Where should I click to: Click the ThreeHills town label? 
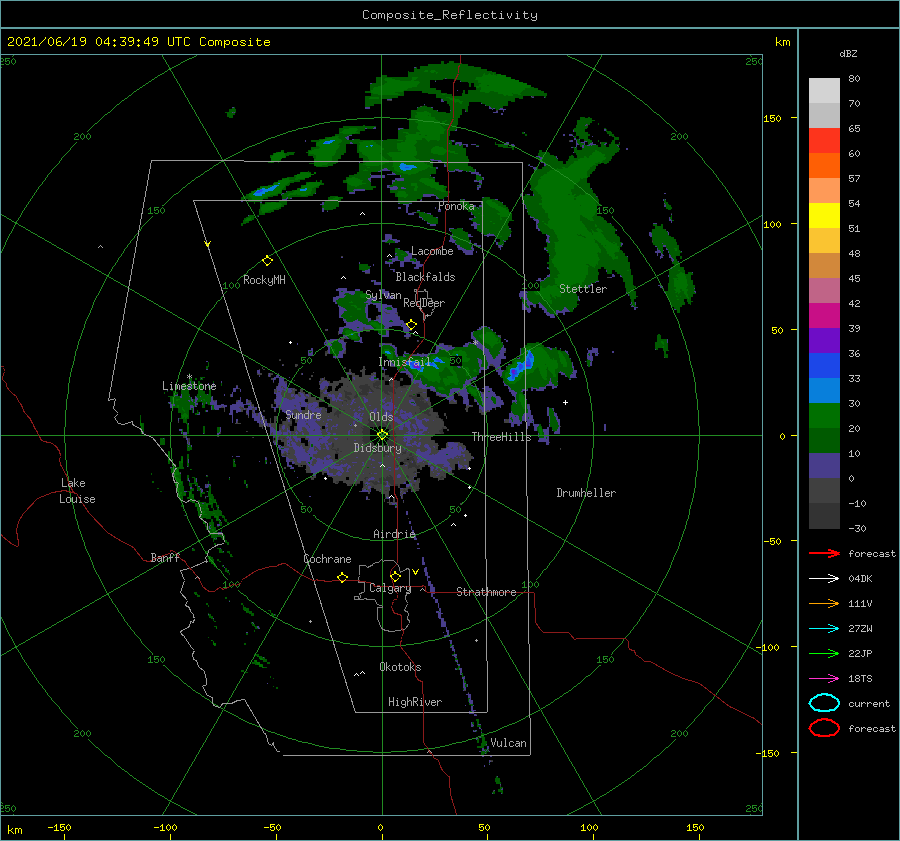click(x=501, y=437)
